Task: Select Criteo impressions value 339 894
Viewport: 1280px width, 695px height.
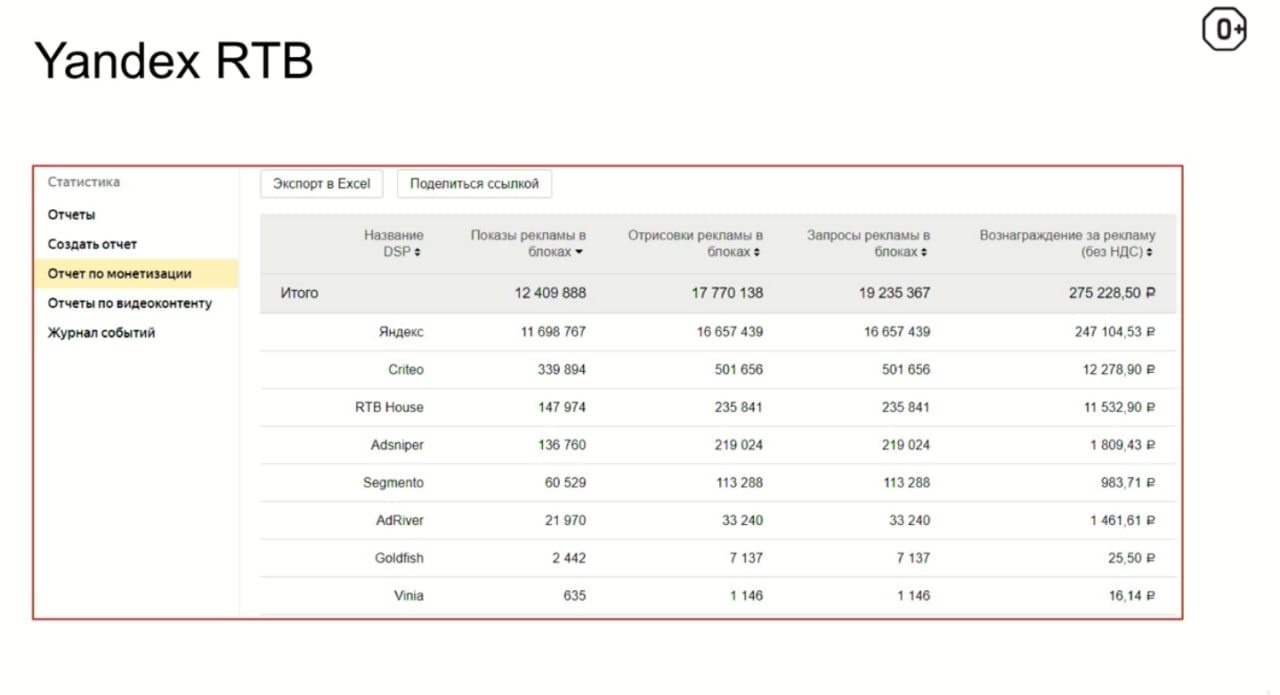Action: tap(562, 369)
